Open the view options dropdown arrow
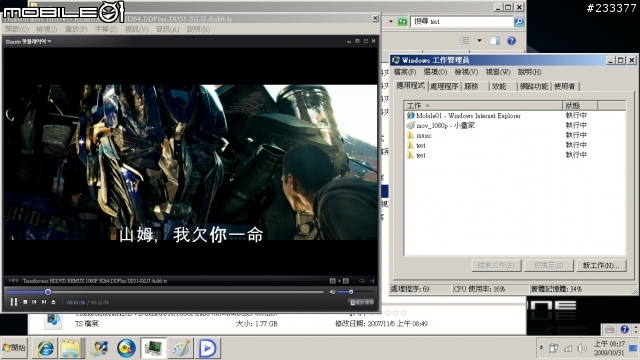This screenshot has height=360, width=640. [x=479, y=40]
